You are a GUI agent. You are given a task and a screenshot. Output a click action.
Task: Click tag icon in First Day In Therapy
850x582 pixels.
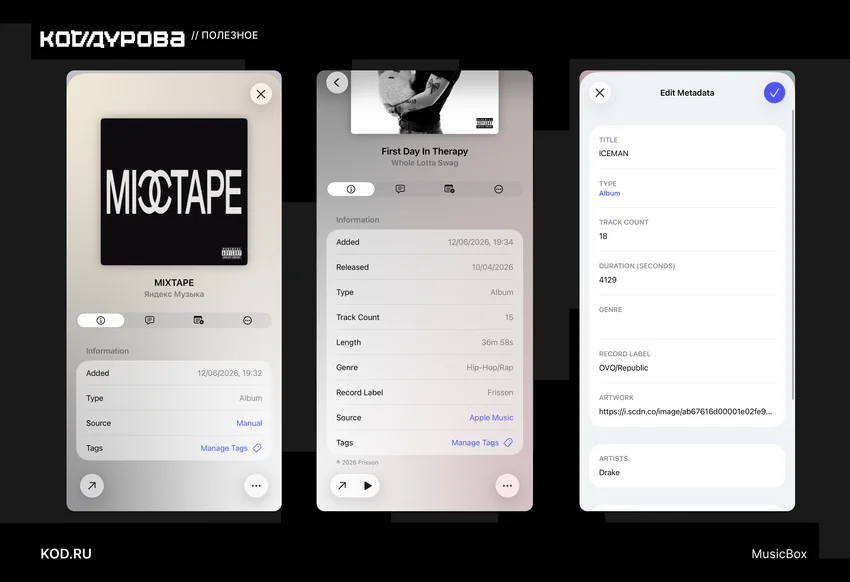(508, 443)
